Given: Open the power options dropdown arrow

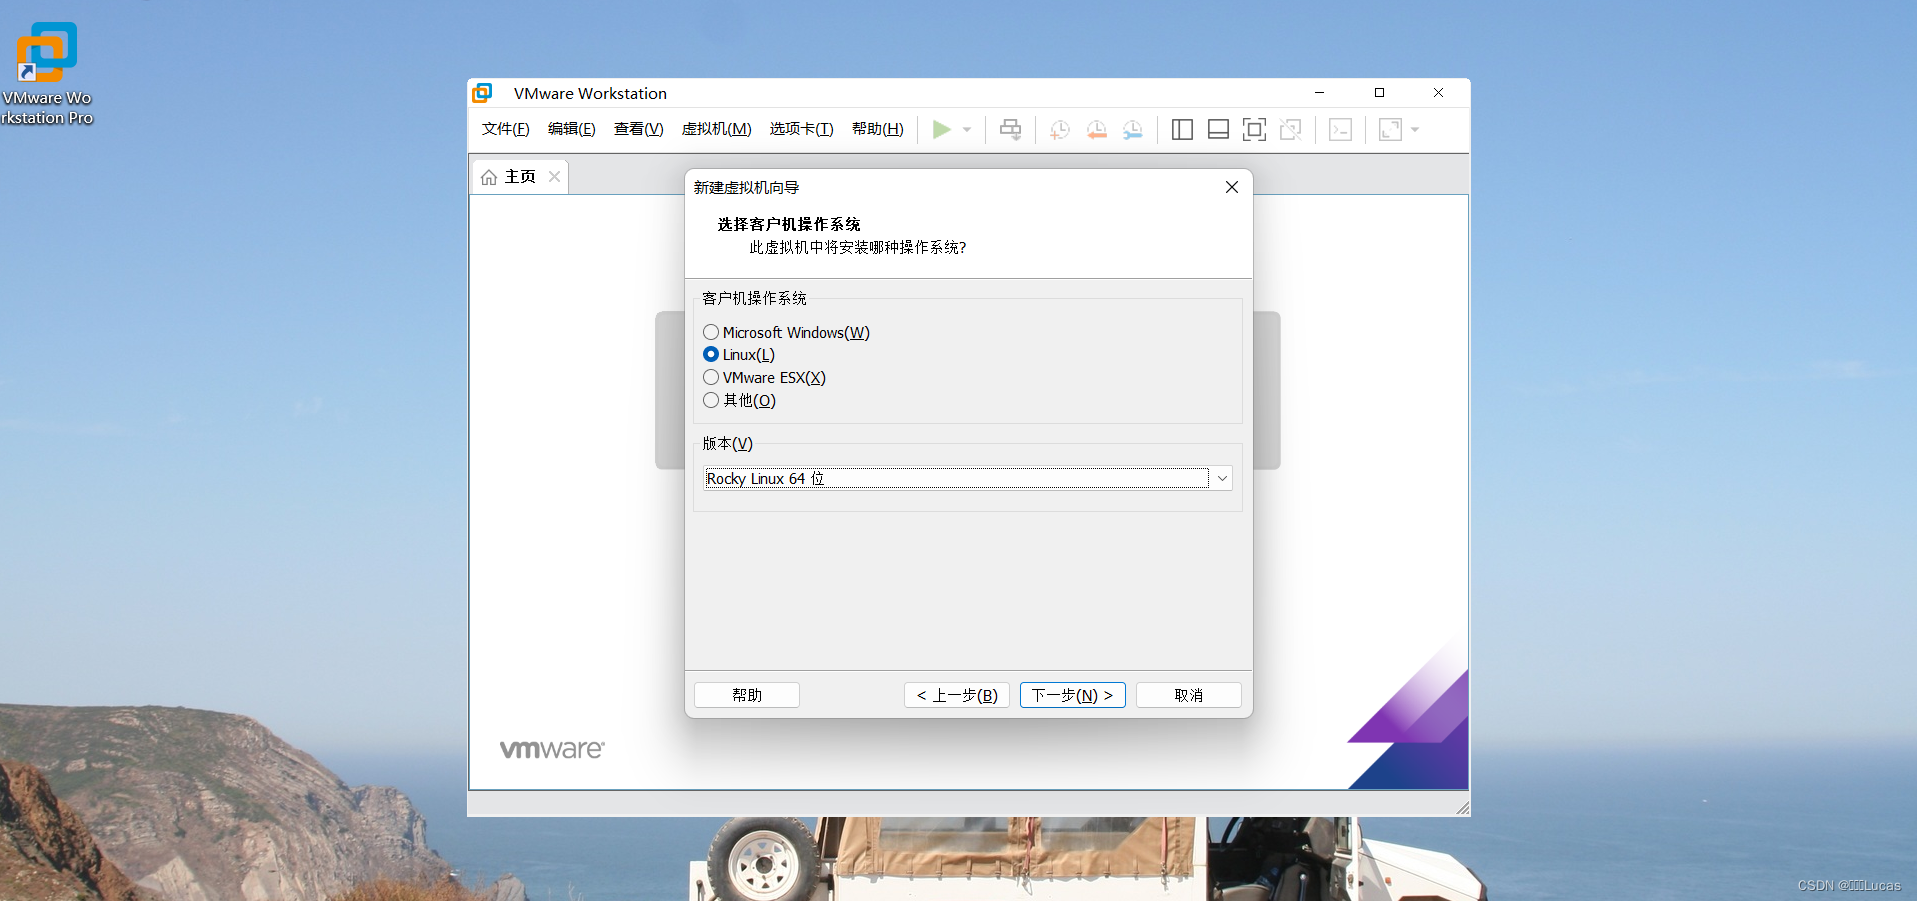Looking at the screenshot, I should 967,130.
